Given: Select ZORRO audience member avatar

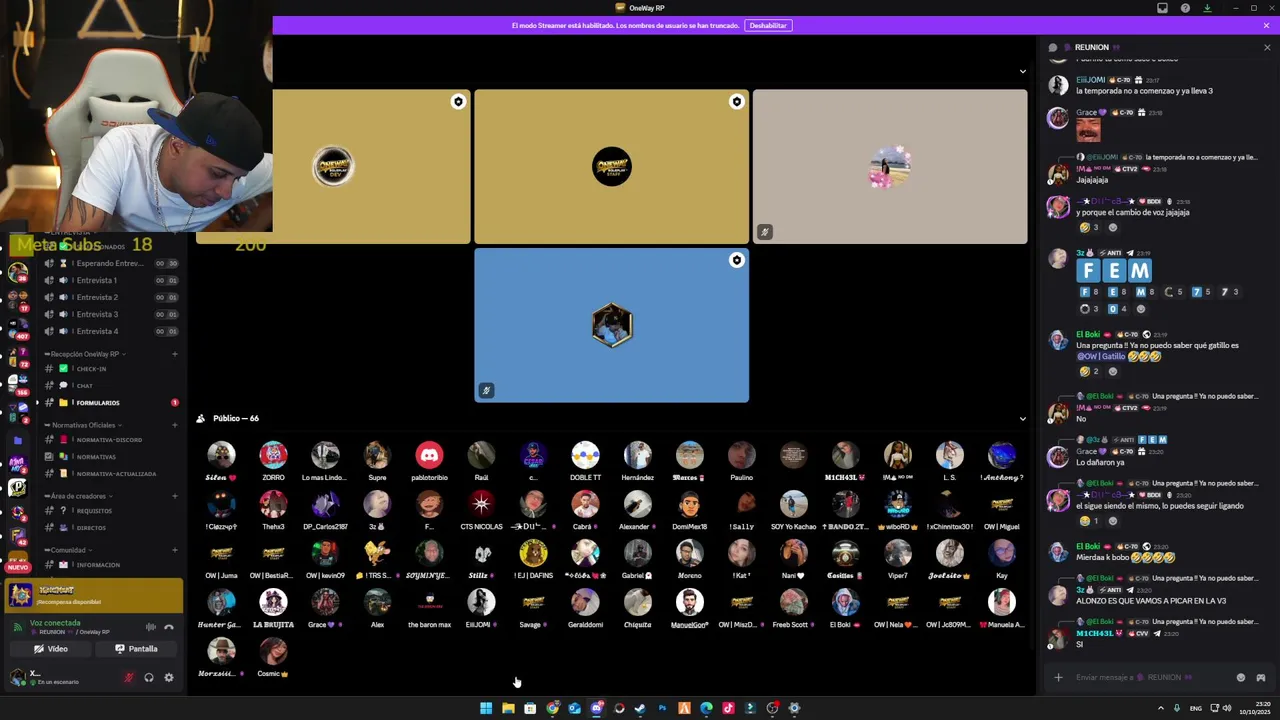Looking at the screenshot, I should (273, 456).
